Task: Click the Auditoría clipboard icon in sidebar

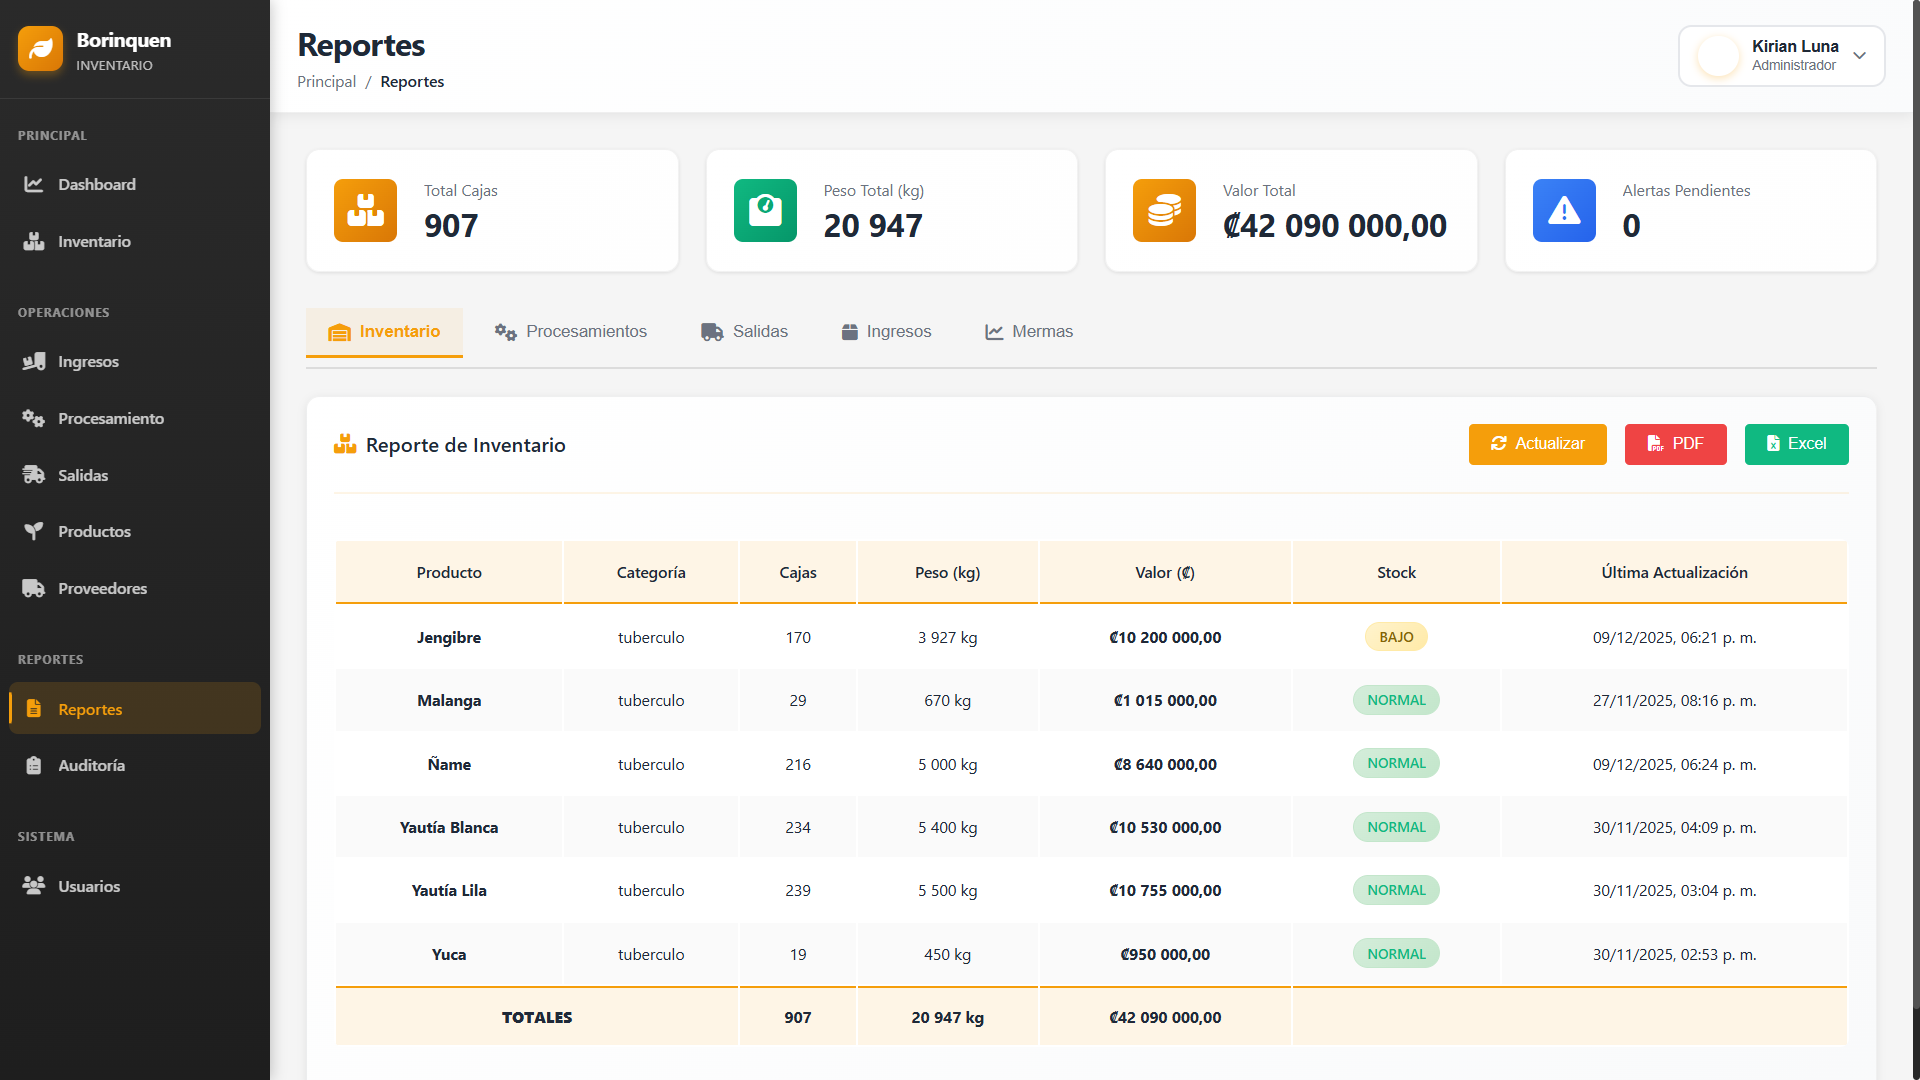Action: (x=34, y=765)
